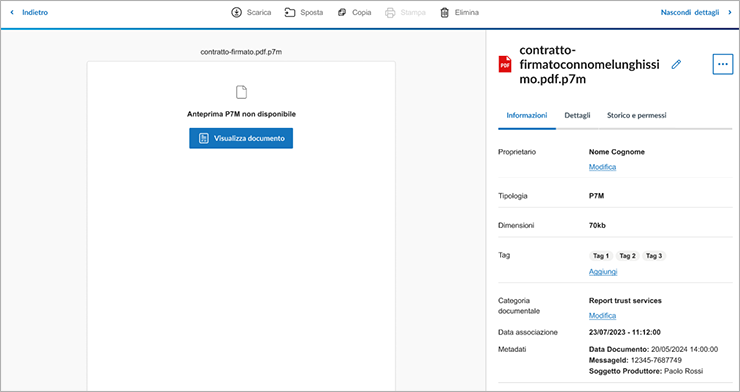
Task: Open the three-dots more options menu
Action: [723, 64]
